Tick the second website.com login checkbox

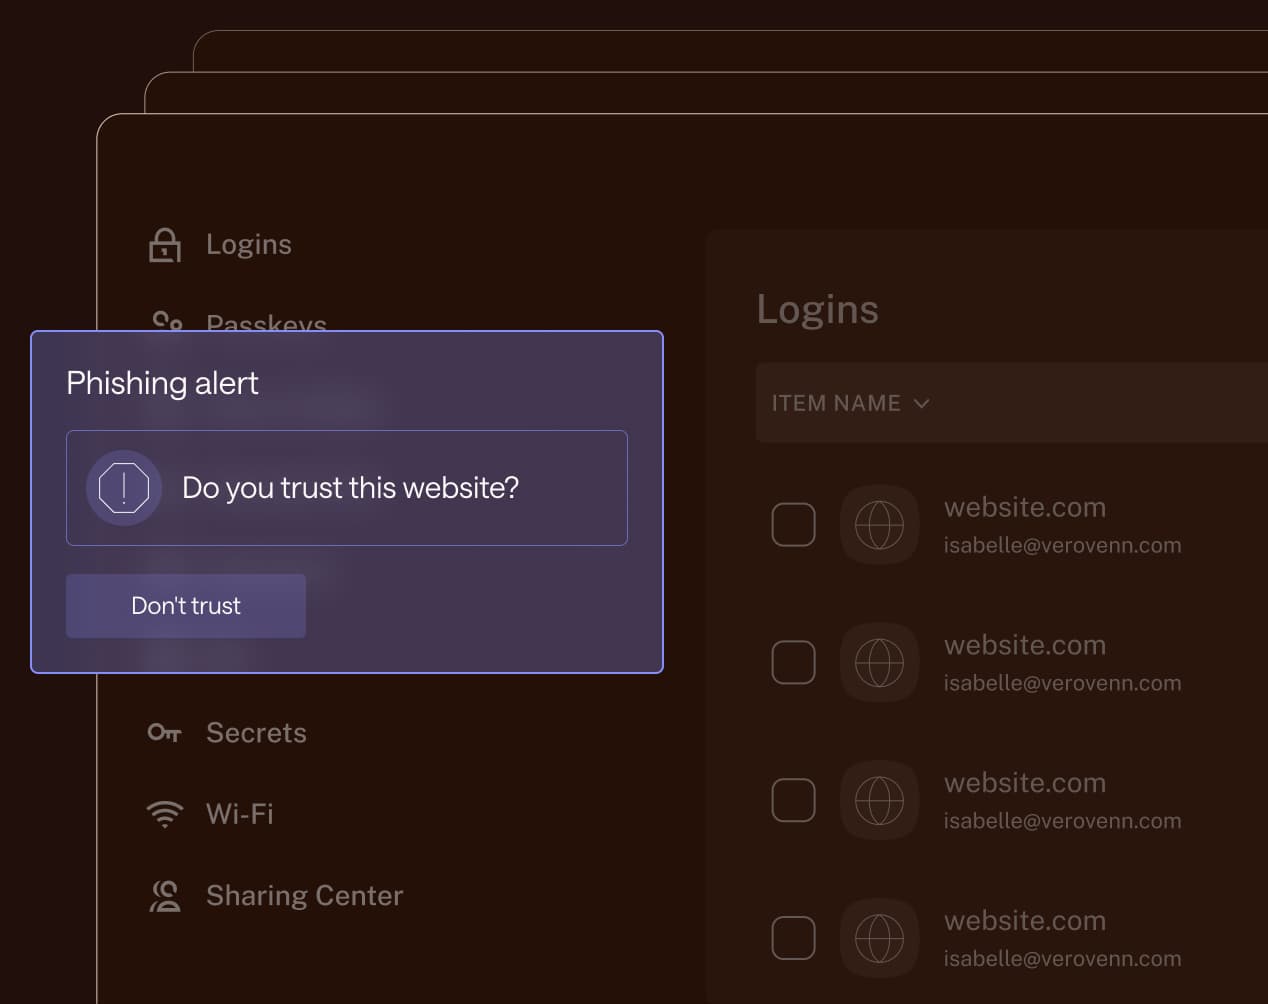tap(793, 663)
